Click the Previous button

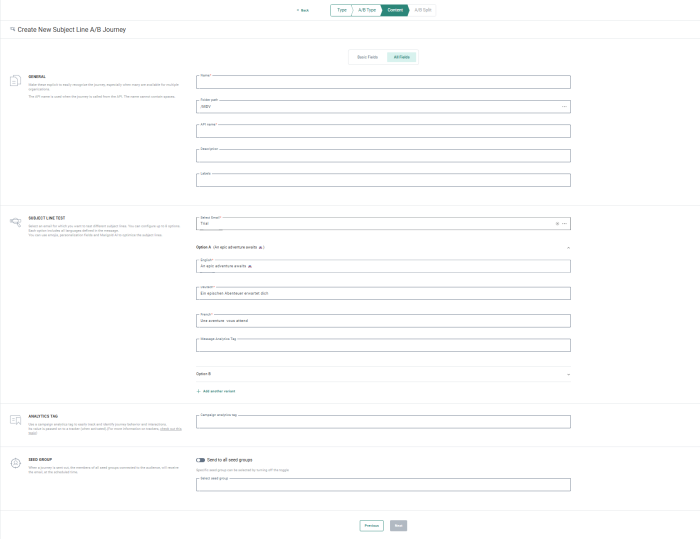click(x=371, y=525)
